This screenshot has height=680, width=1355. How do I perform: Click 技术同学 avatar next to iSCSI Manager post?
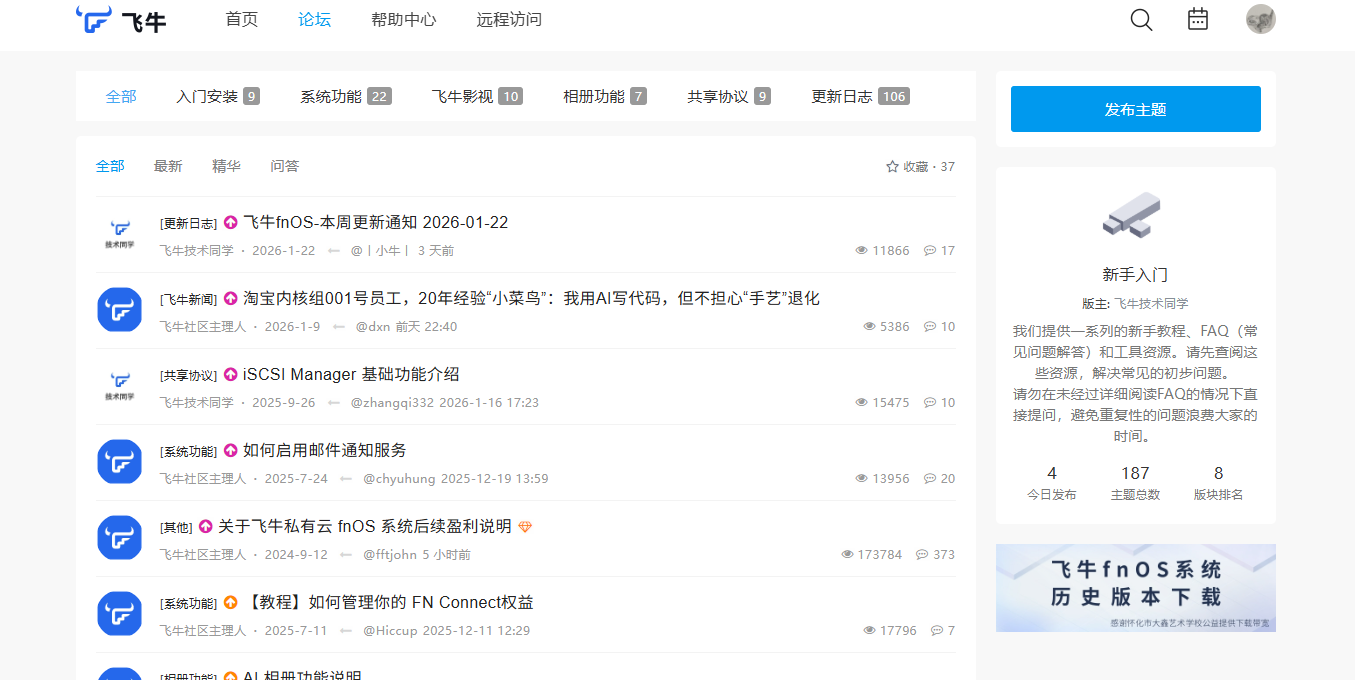click(x=119, y=386)
